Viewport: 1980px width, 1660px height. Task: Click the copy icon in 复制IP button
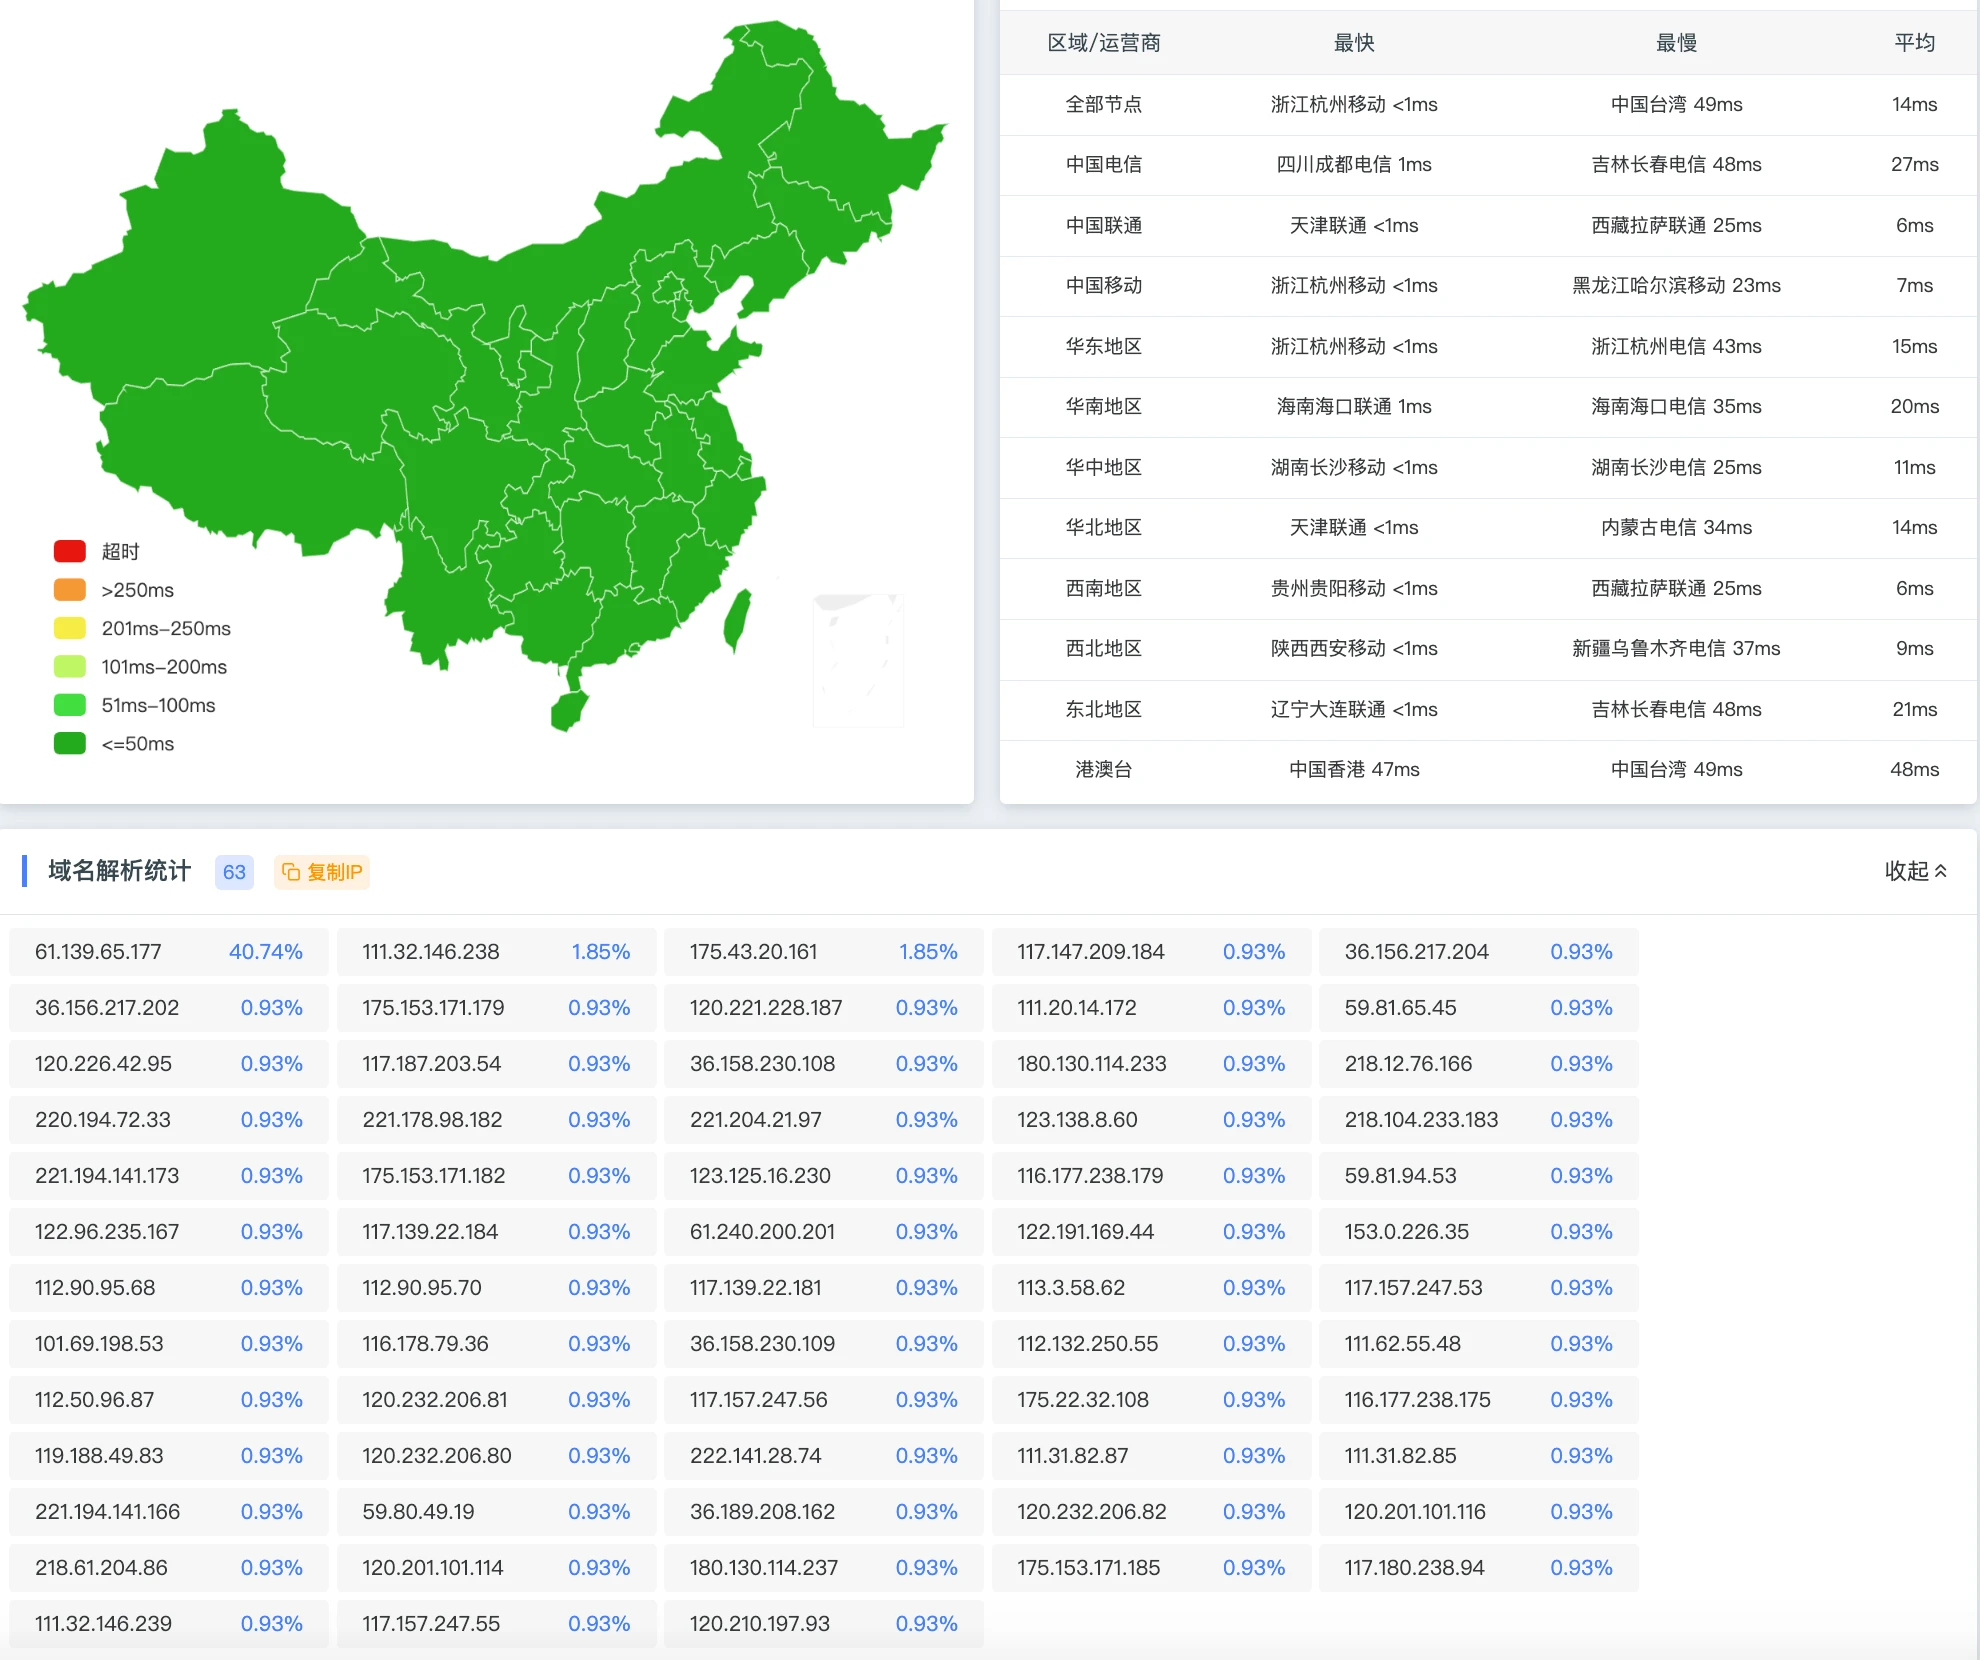click(291, 872)
